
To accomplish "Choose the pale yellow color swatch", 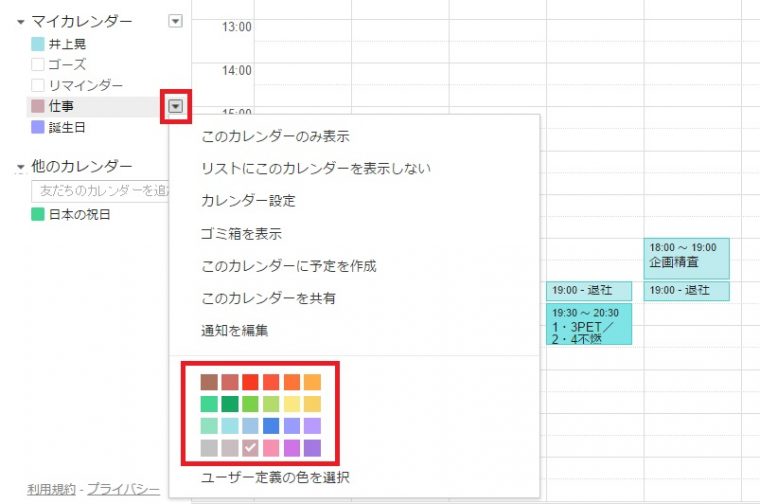I will (x=292, y=404).
